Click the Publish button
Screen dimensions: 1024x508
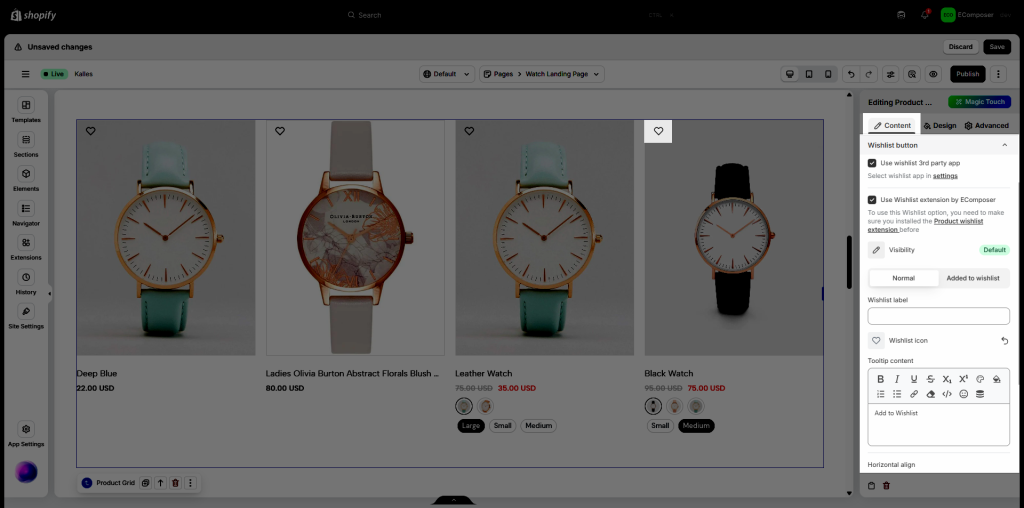[x=967, y=74]
